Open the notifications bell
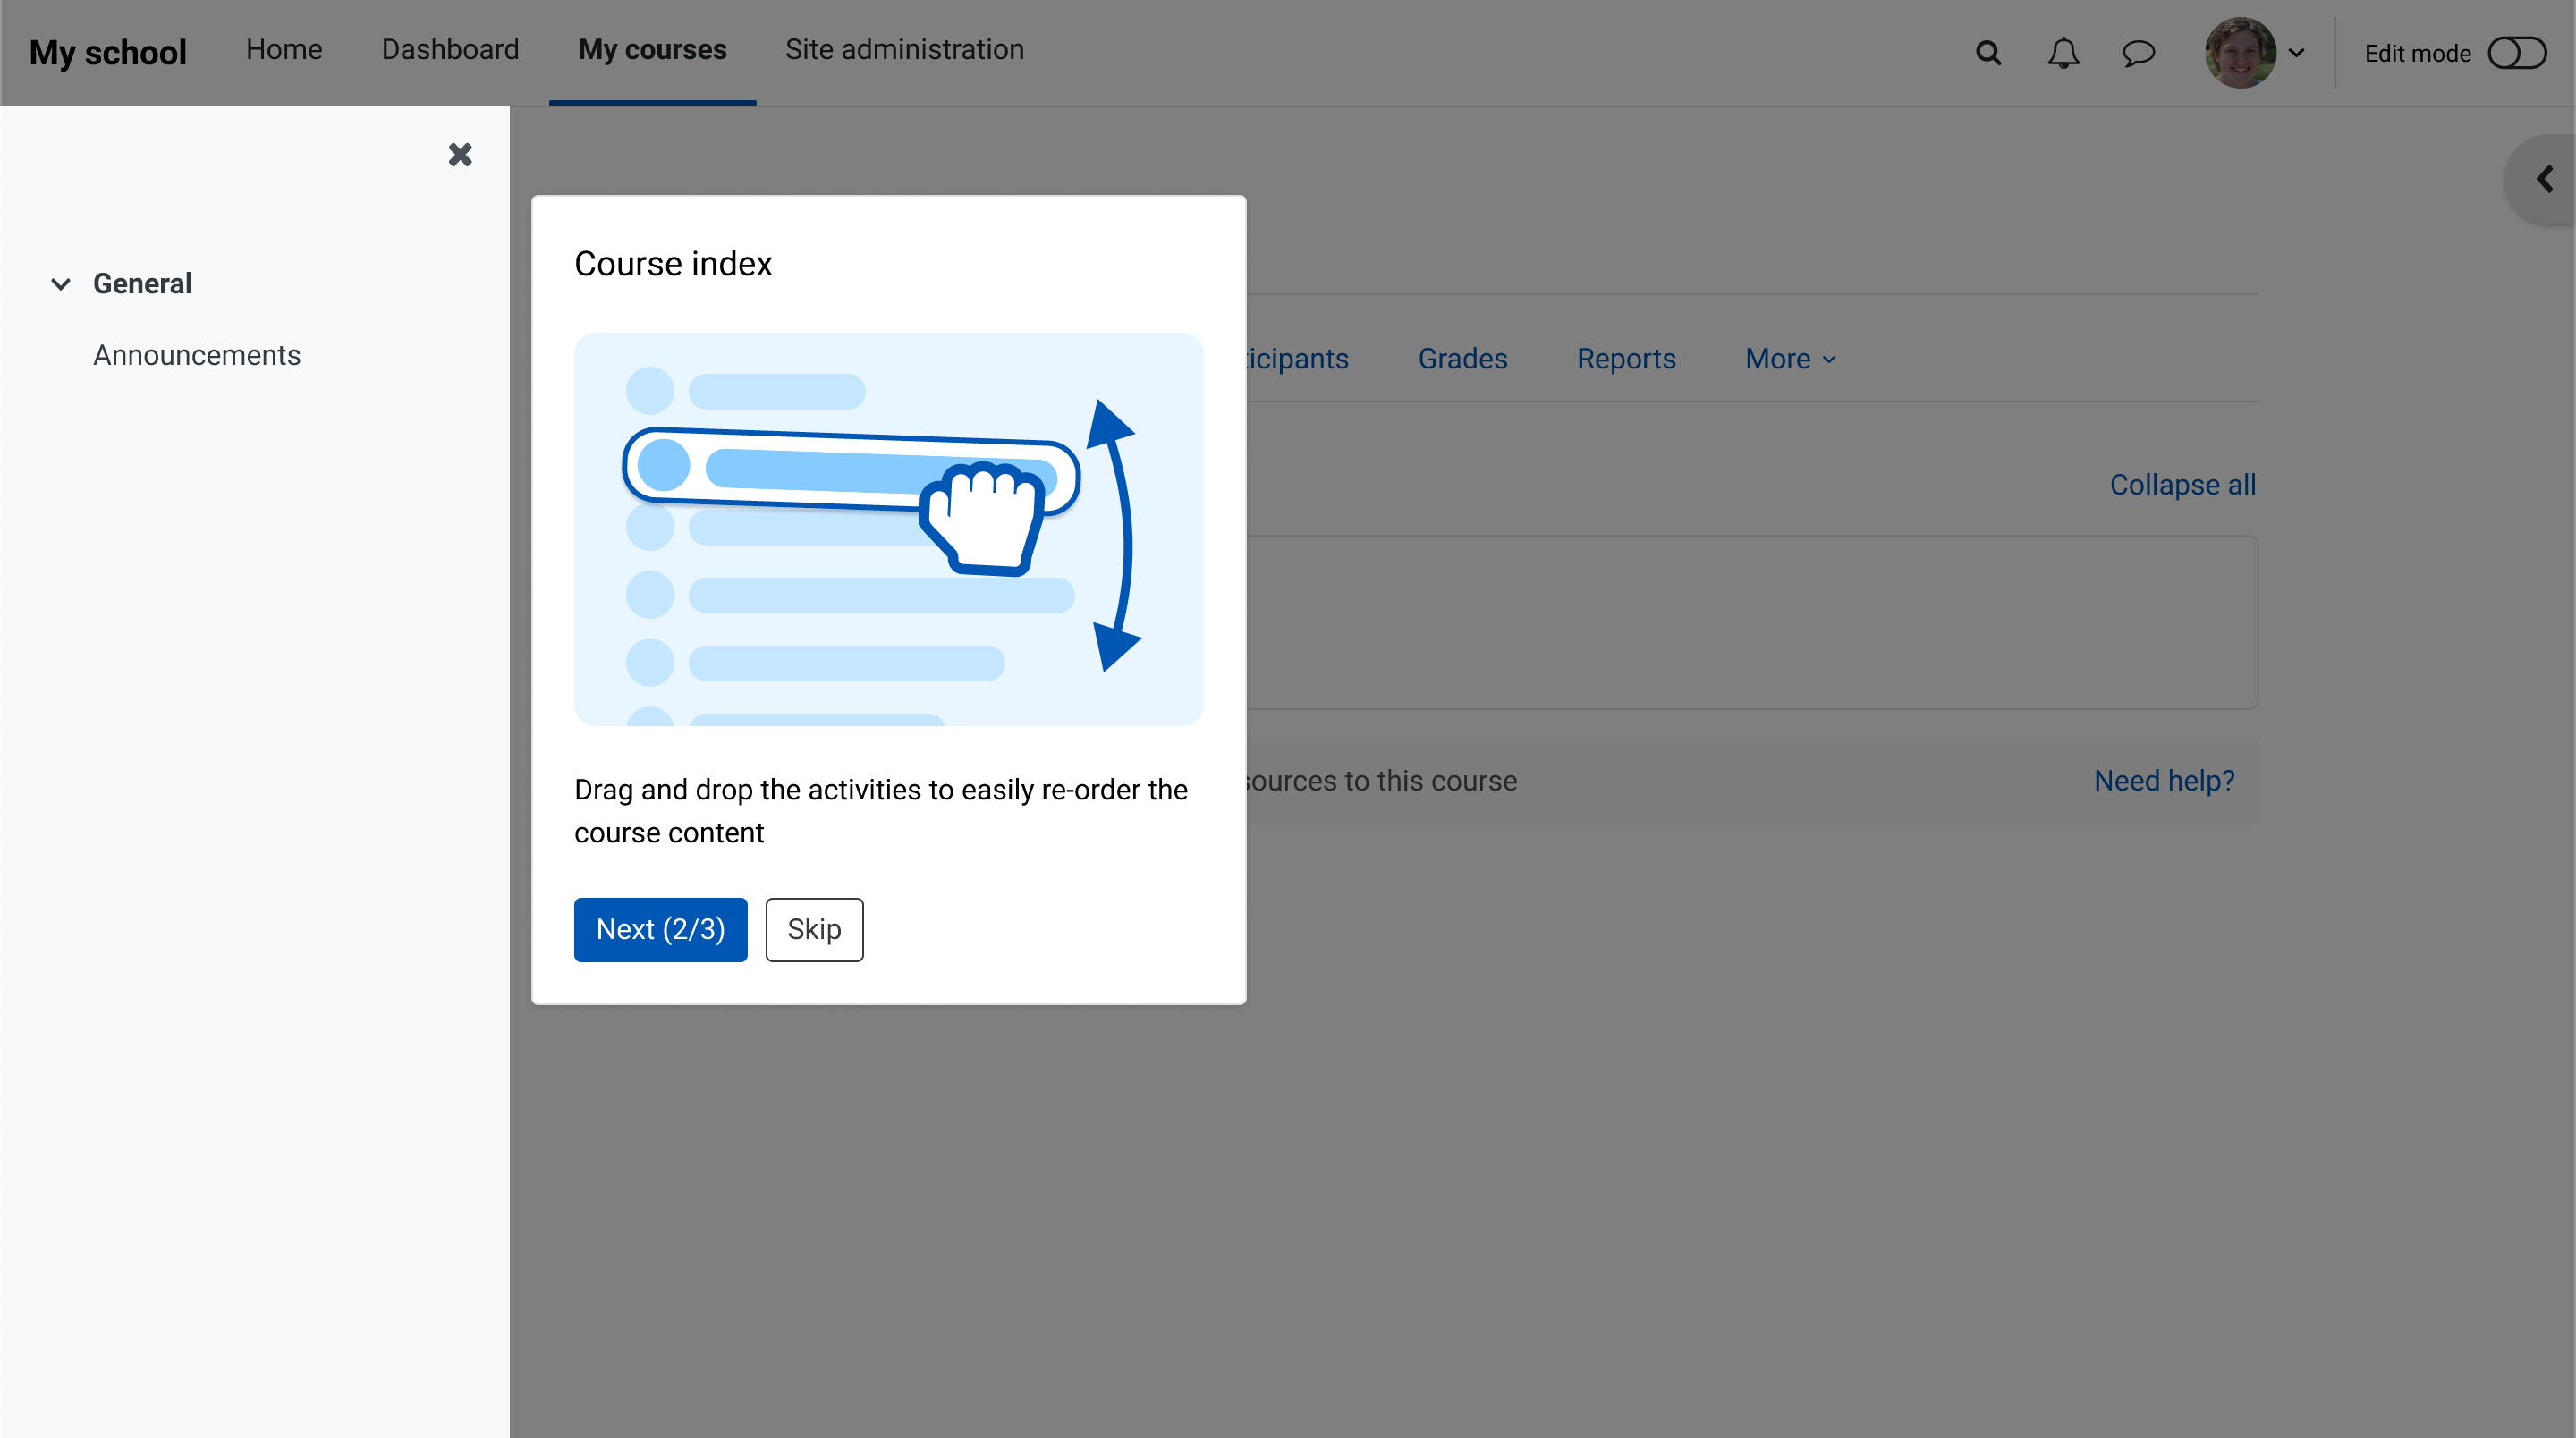The height and width of the screenshot is (1438, 2576). coord(2063,53)
